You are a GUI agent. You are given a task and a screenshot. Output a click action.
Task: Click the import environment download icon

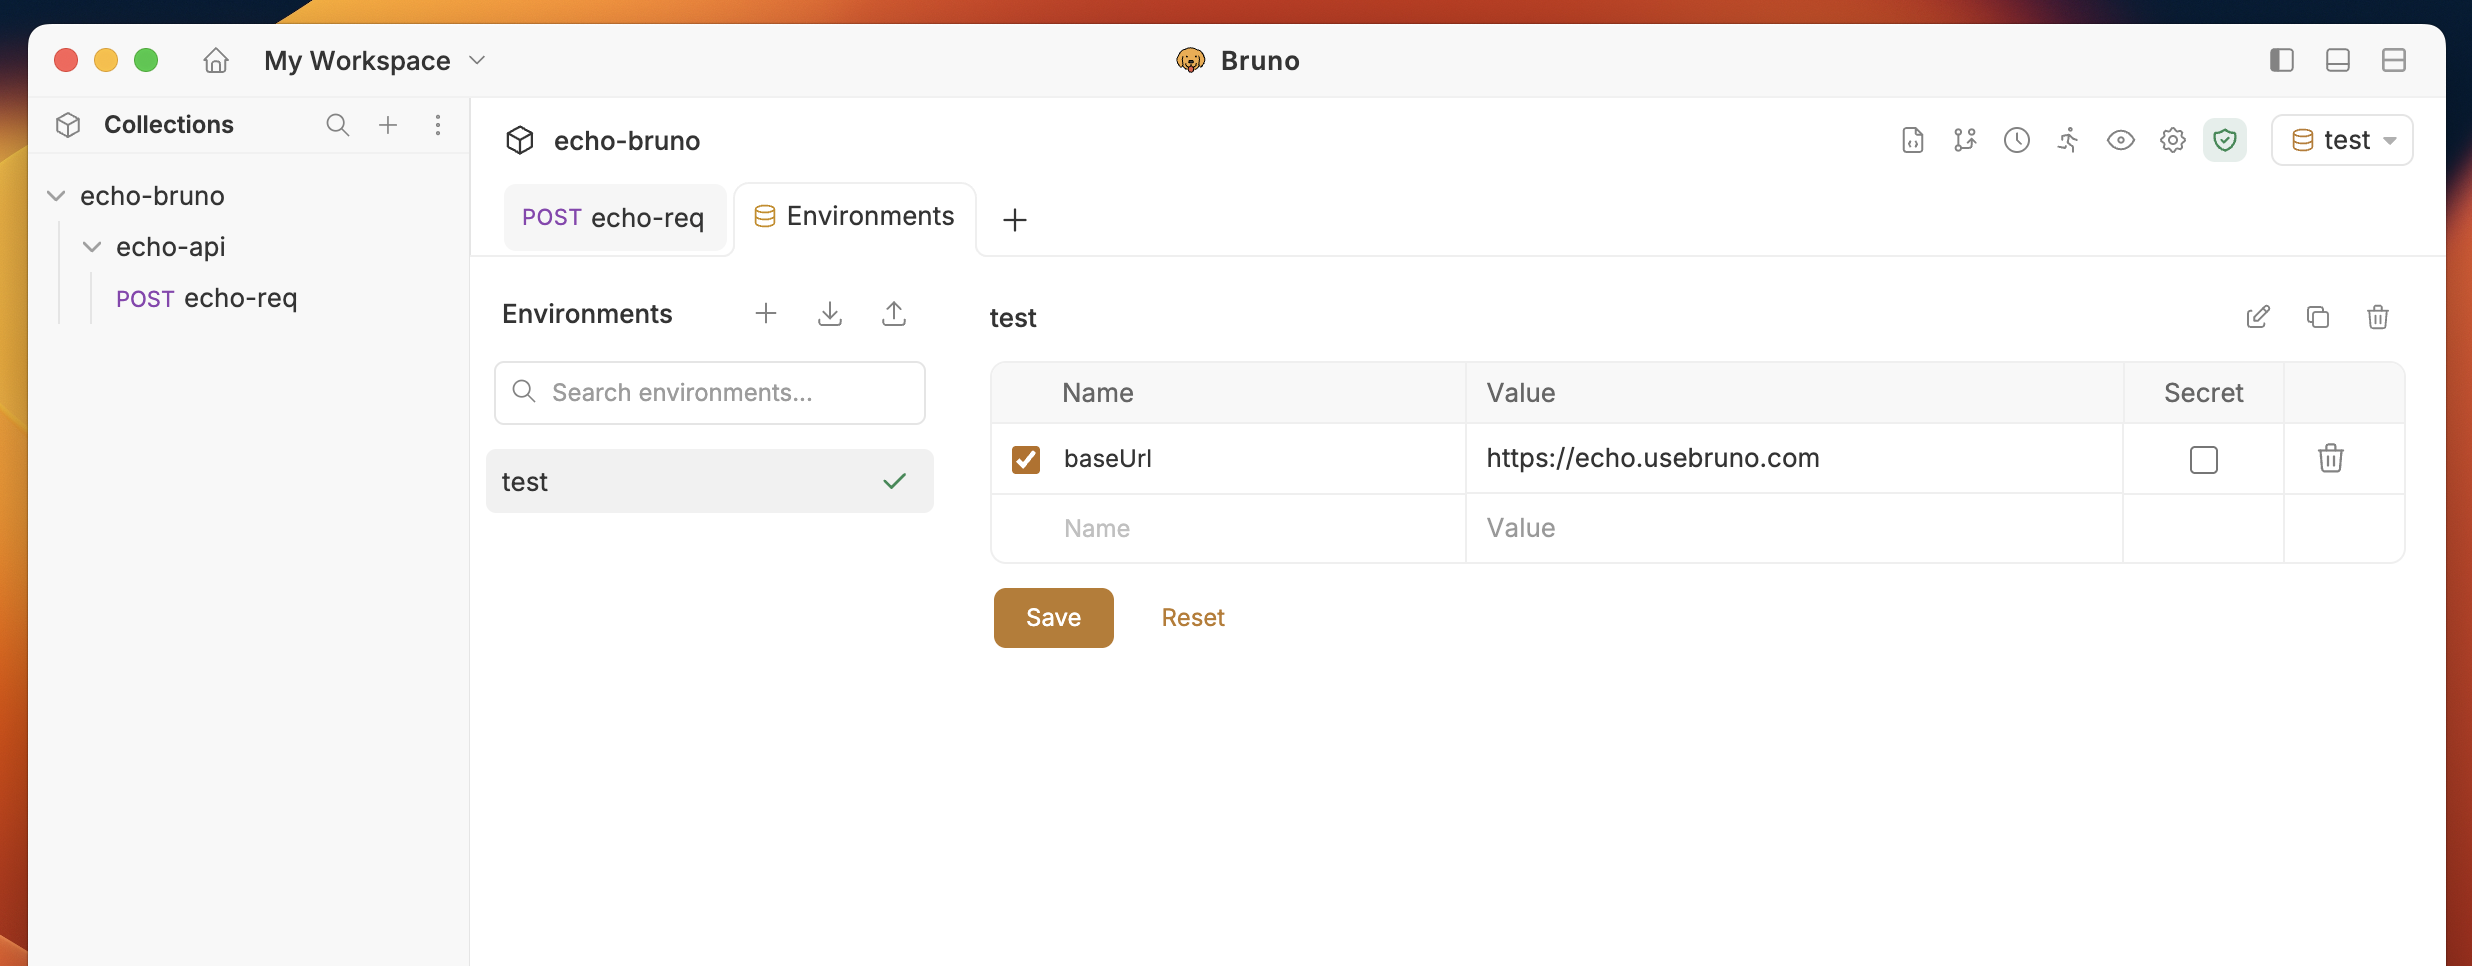click(830, 314)
